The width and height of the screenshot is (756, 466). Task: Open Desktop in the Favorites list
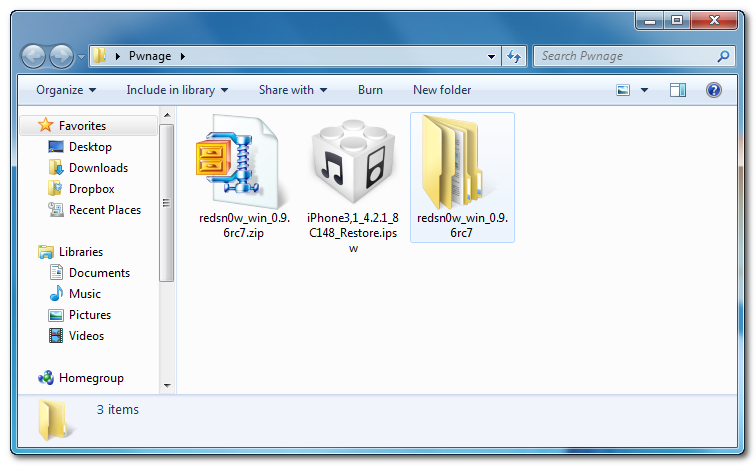tap(90, 146)
